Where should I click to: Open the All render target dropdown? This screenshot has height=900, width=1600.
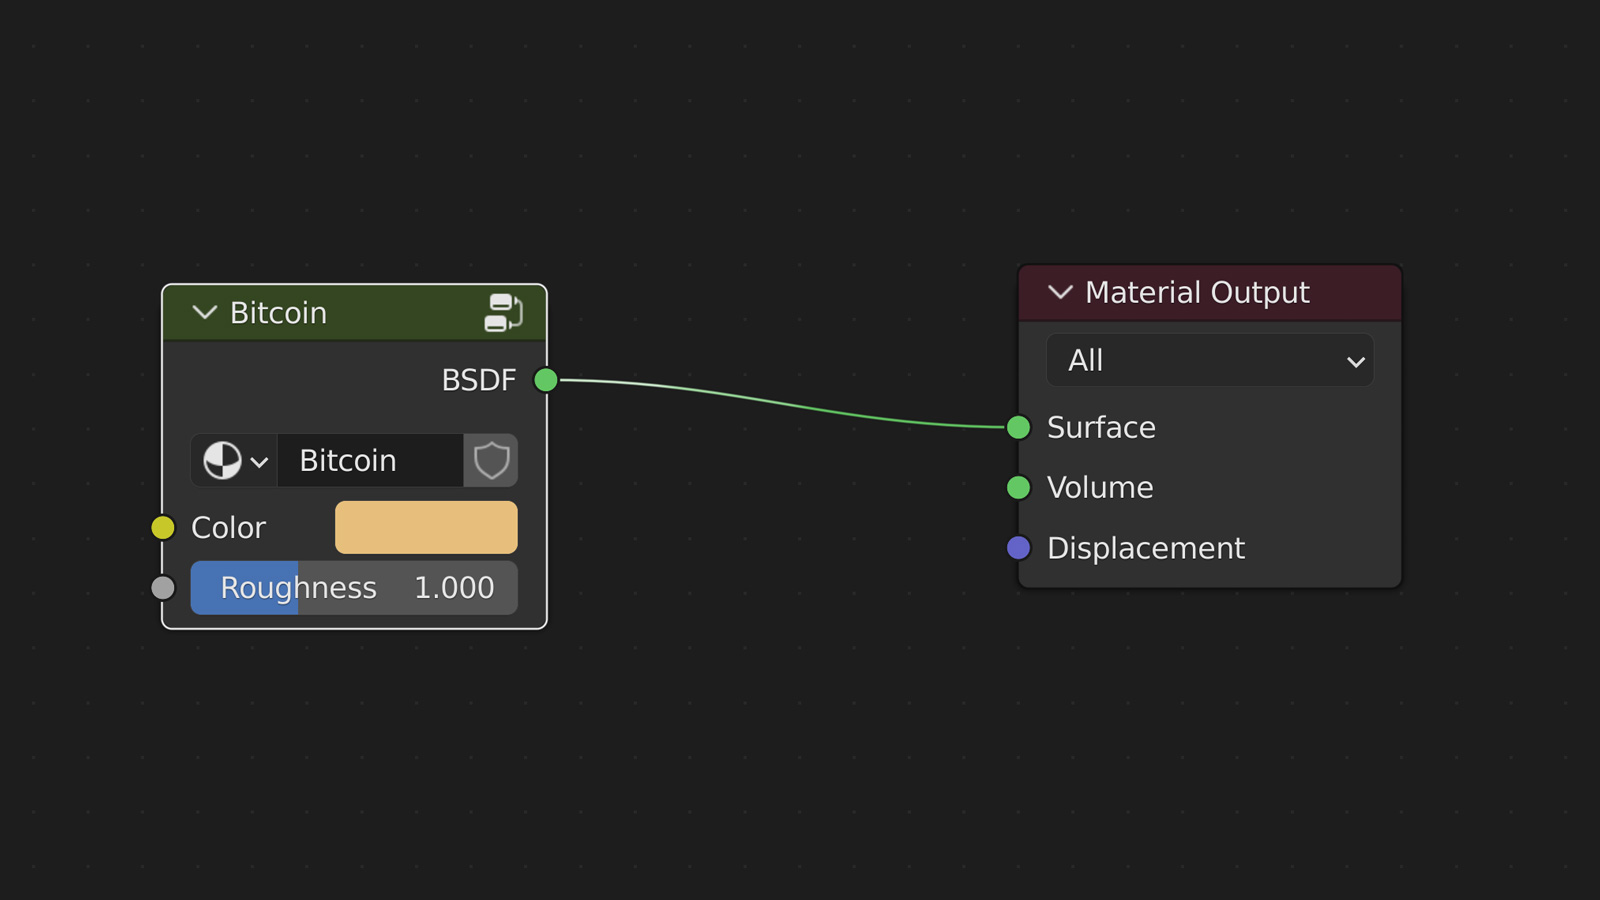click(x=1209, y=361)
